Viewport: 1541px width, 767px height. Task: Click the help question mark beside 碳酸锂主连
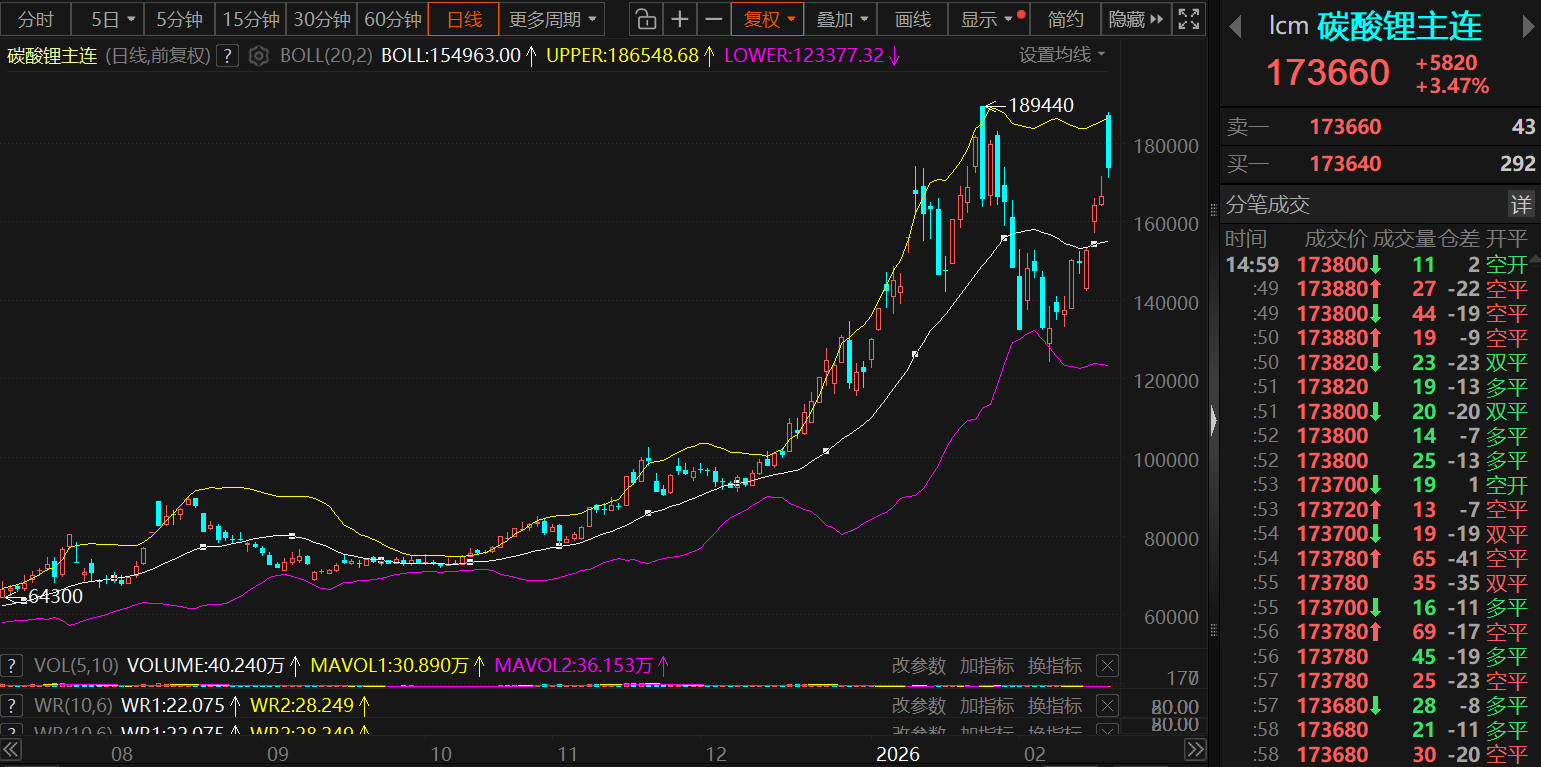click(x=228, y=56)
